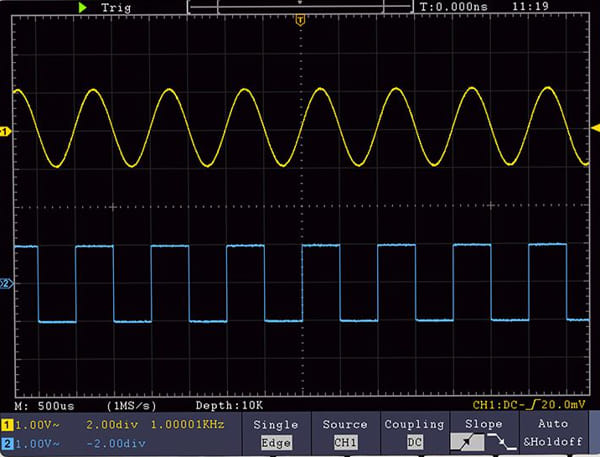Open the Single Edge trigger menu
This screenshot has height=457, width=600.
276,434
